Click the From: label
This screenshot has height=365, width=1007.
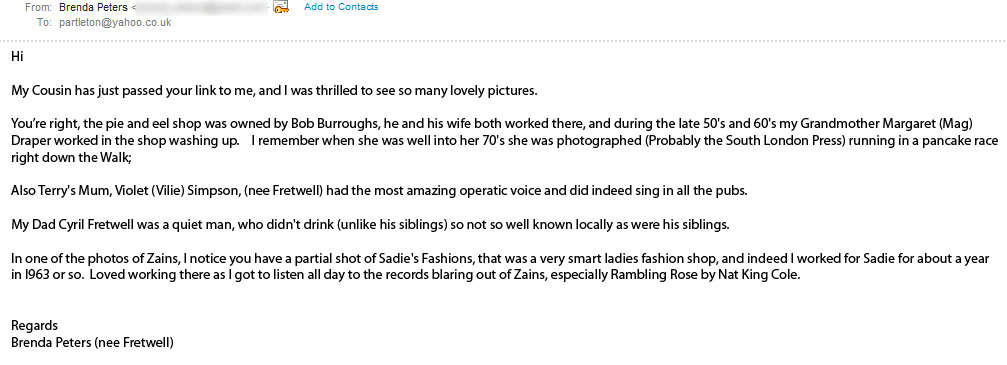pyautogui.click(x=38, y=8)
